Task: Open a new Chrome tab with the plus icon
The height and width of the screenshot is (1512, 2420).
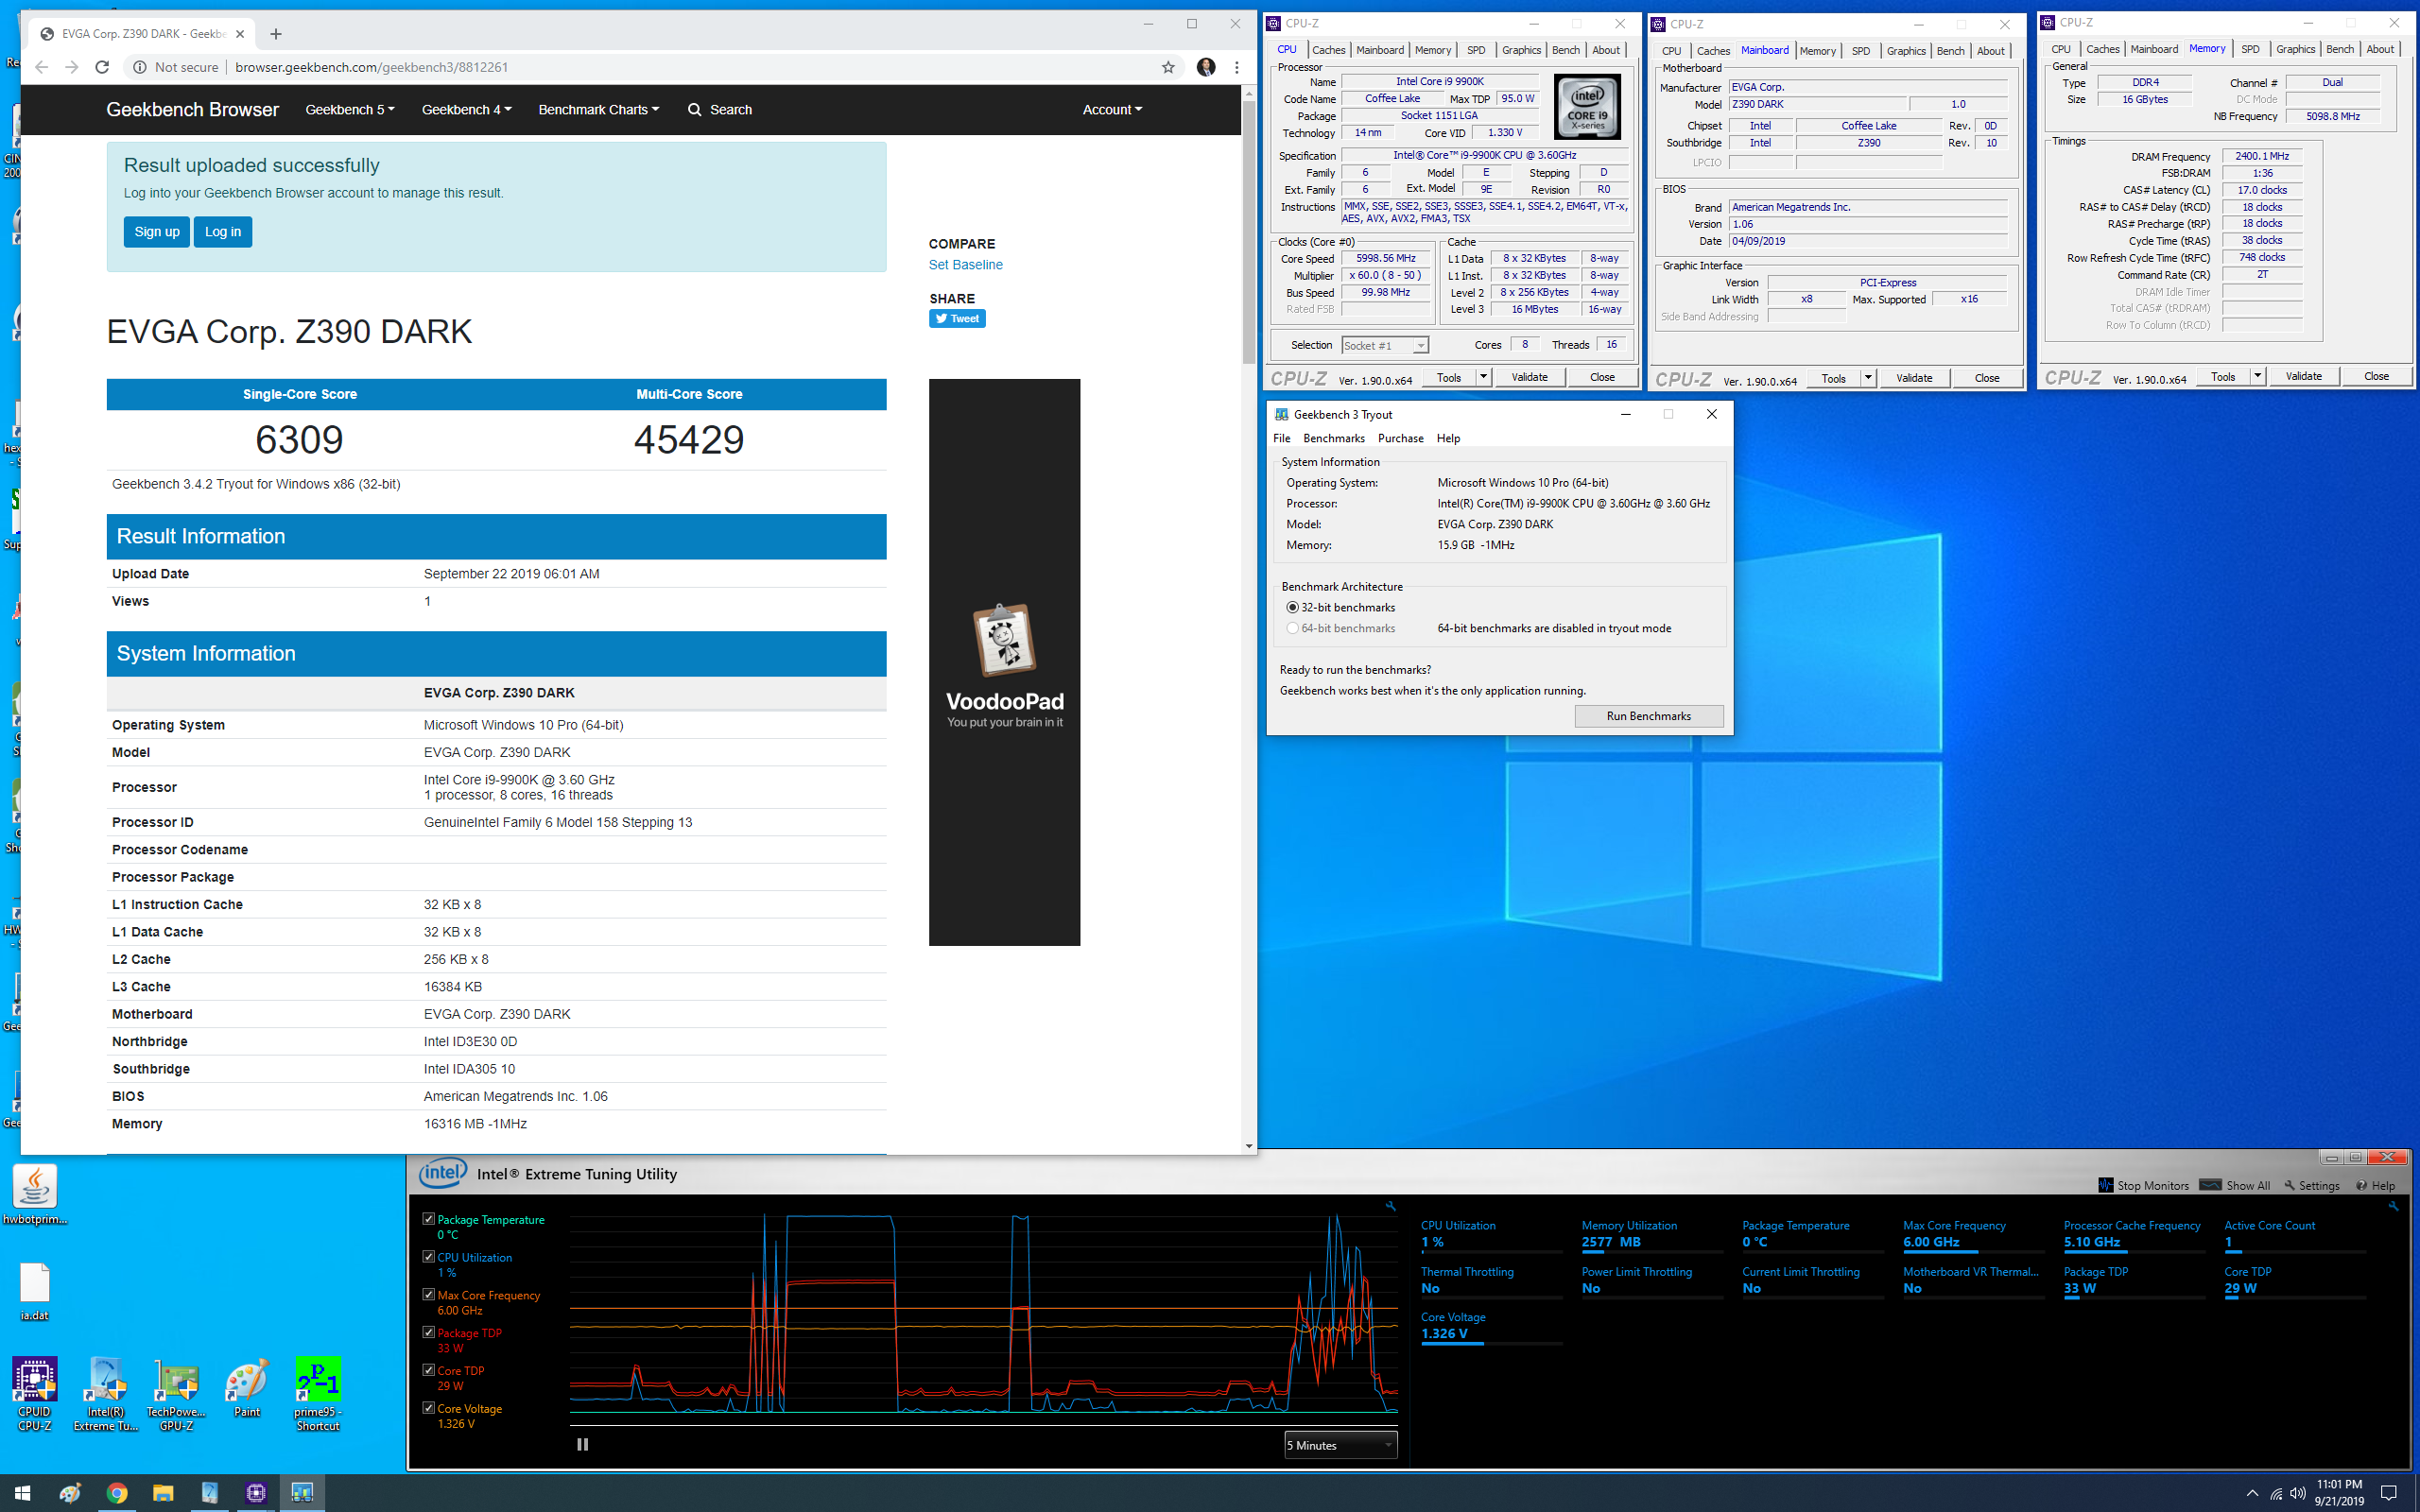Action: (276, 34)
